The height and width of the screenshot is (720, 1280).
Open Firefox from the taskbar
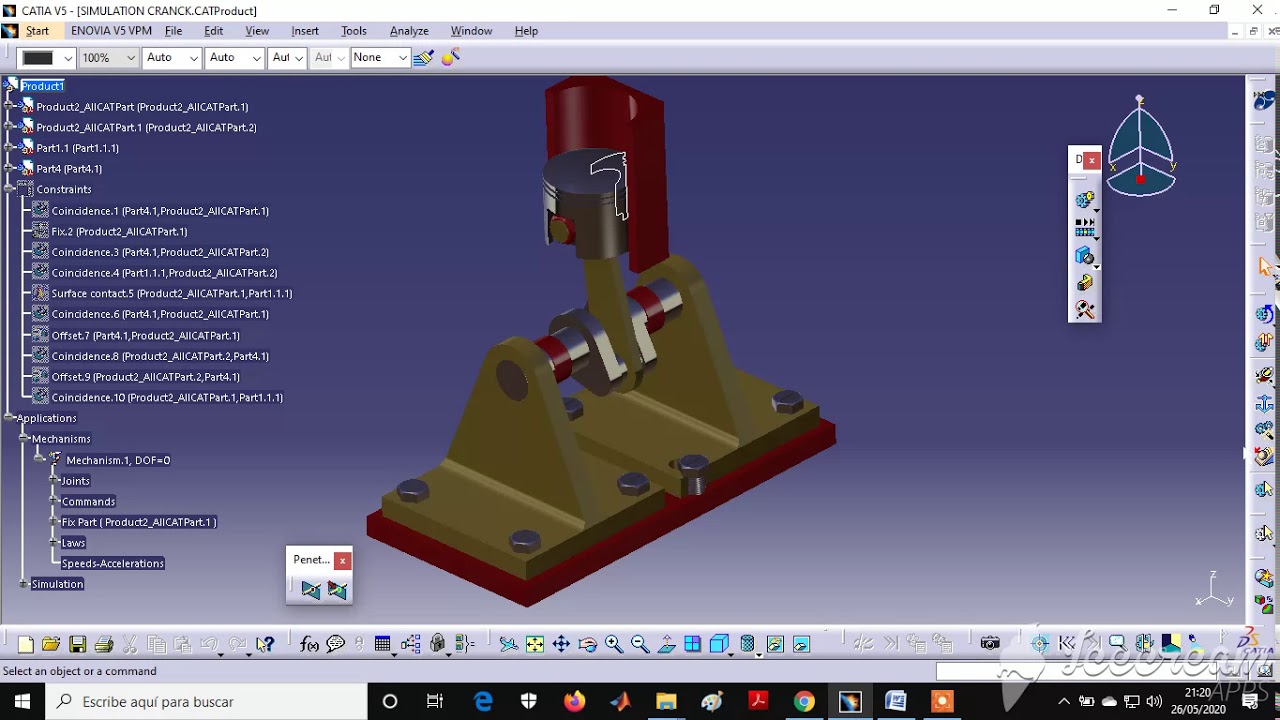574,702
